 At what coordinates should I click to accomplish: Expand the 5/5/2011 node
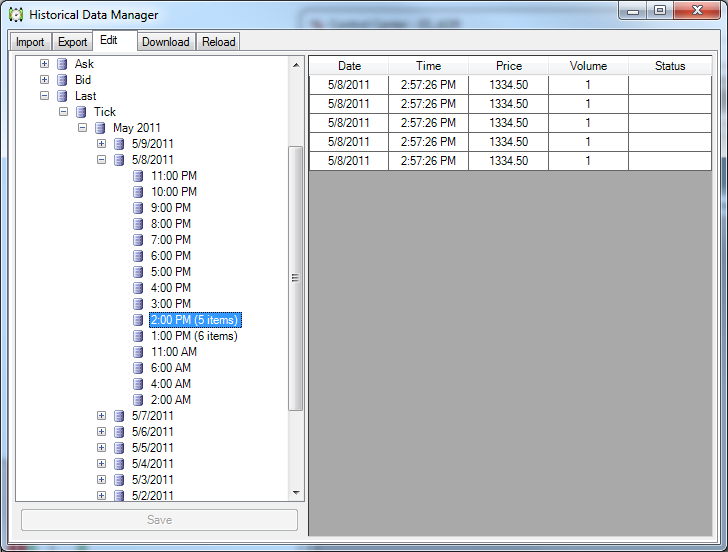click(x=102, y=448)
